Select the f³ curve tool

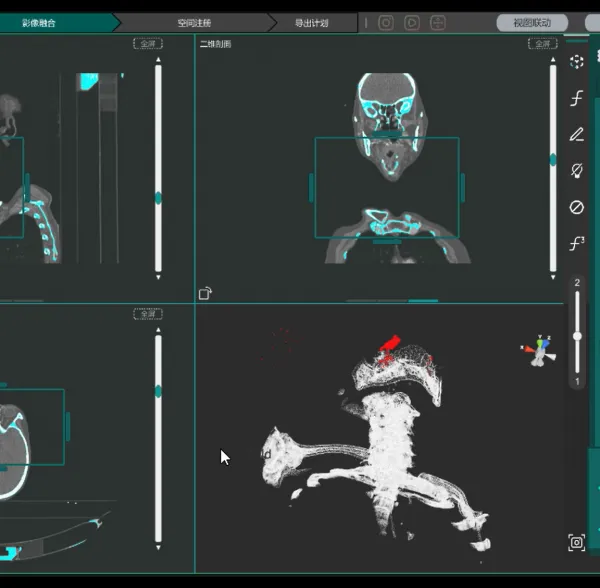[x=577, y=243]
